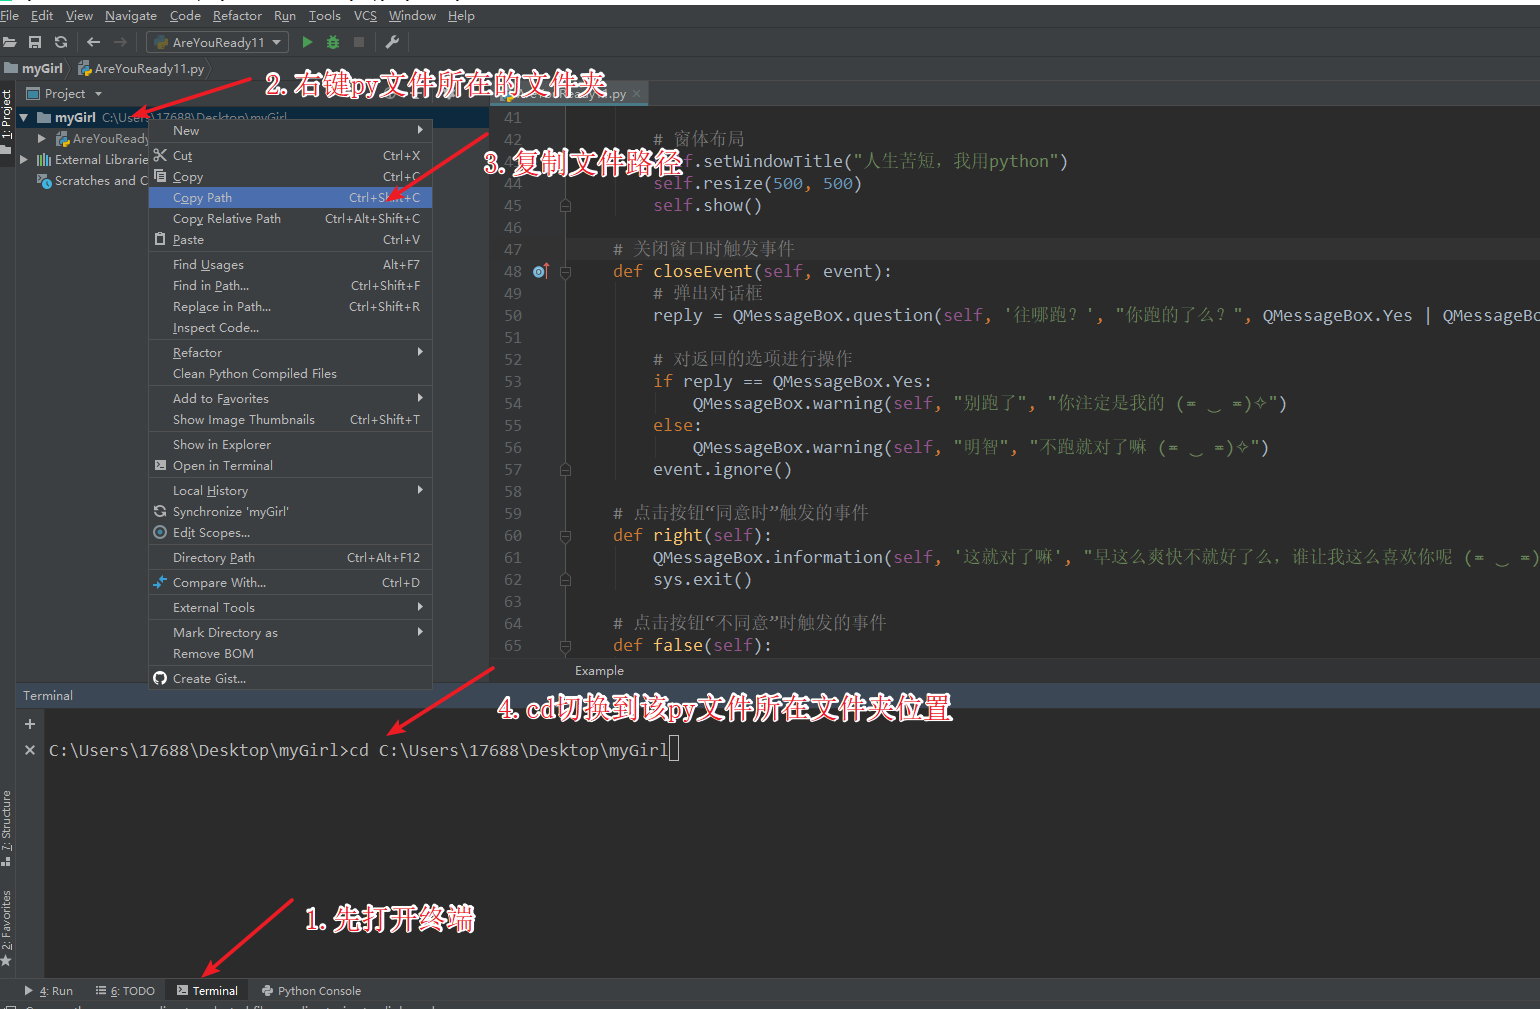
Task: Click the myGirl breadcrumb in navigation bar
Action: tap(33, 68)
